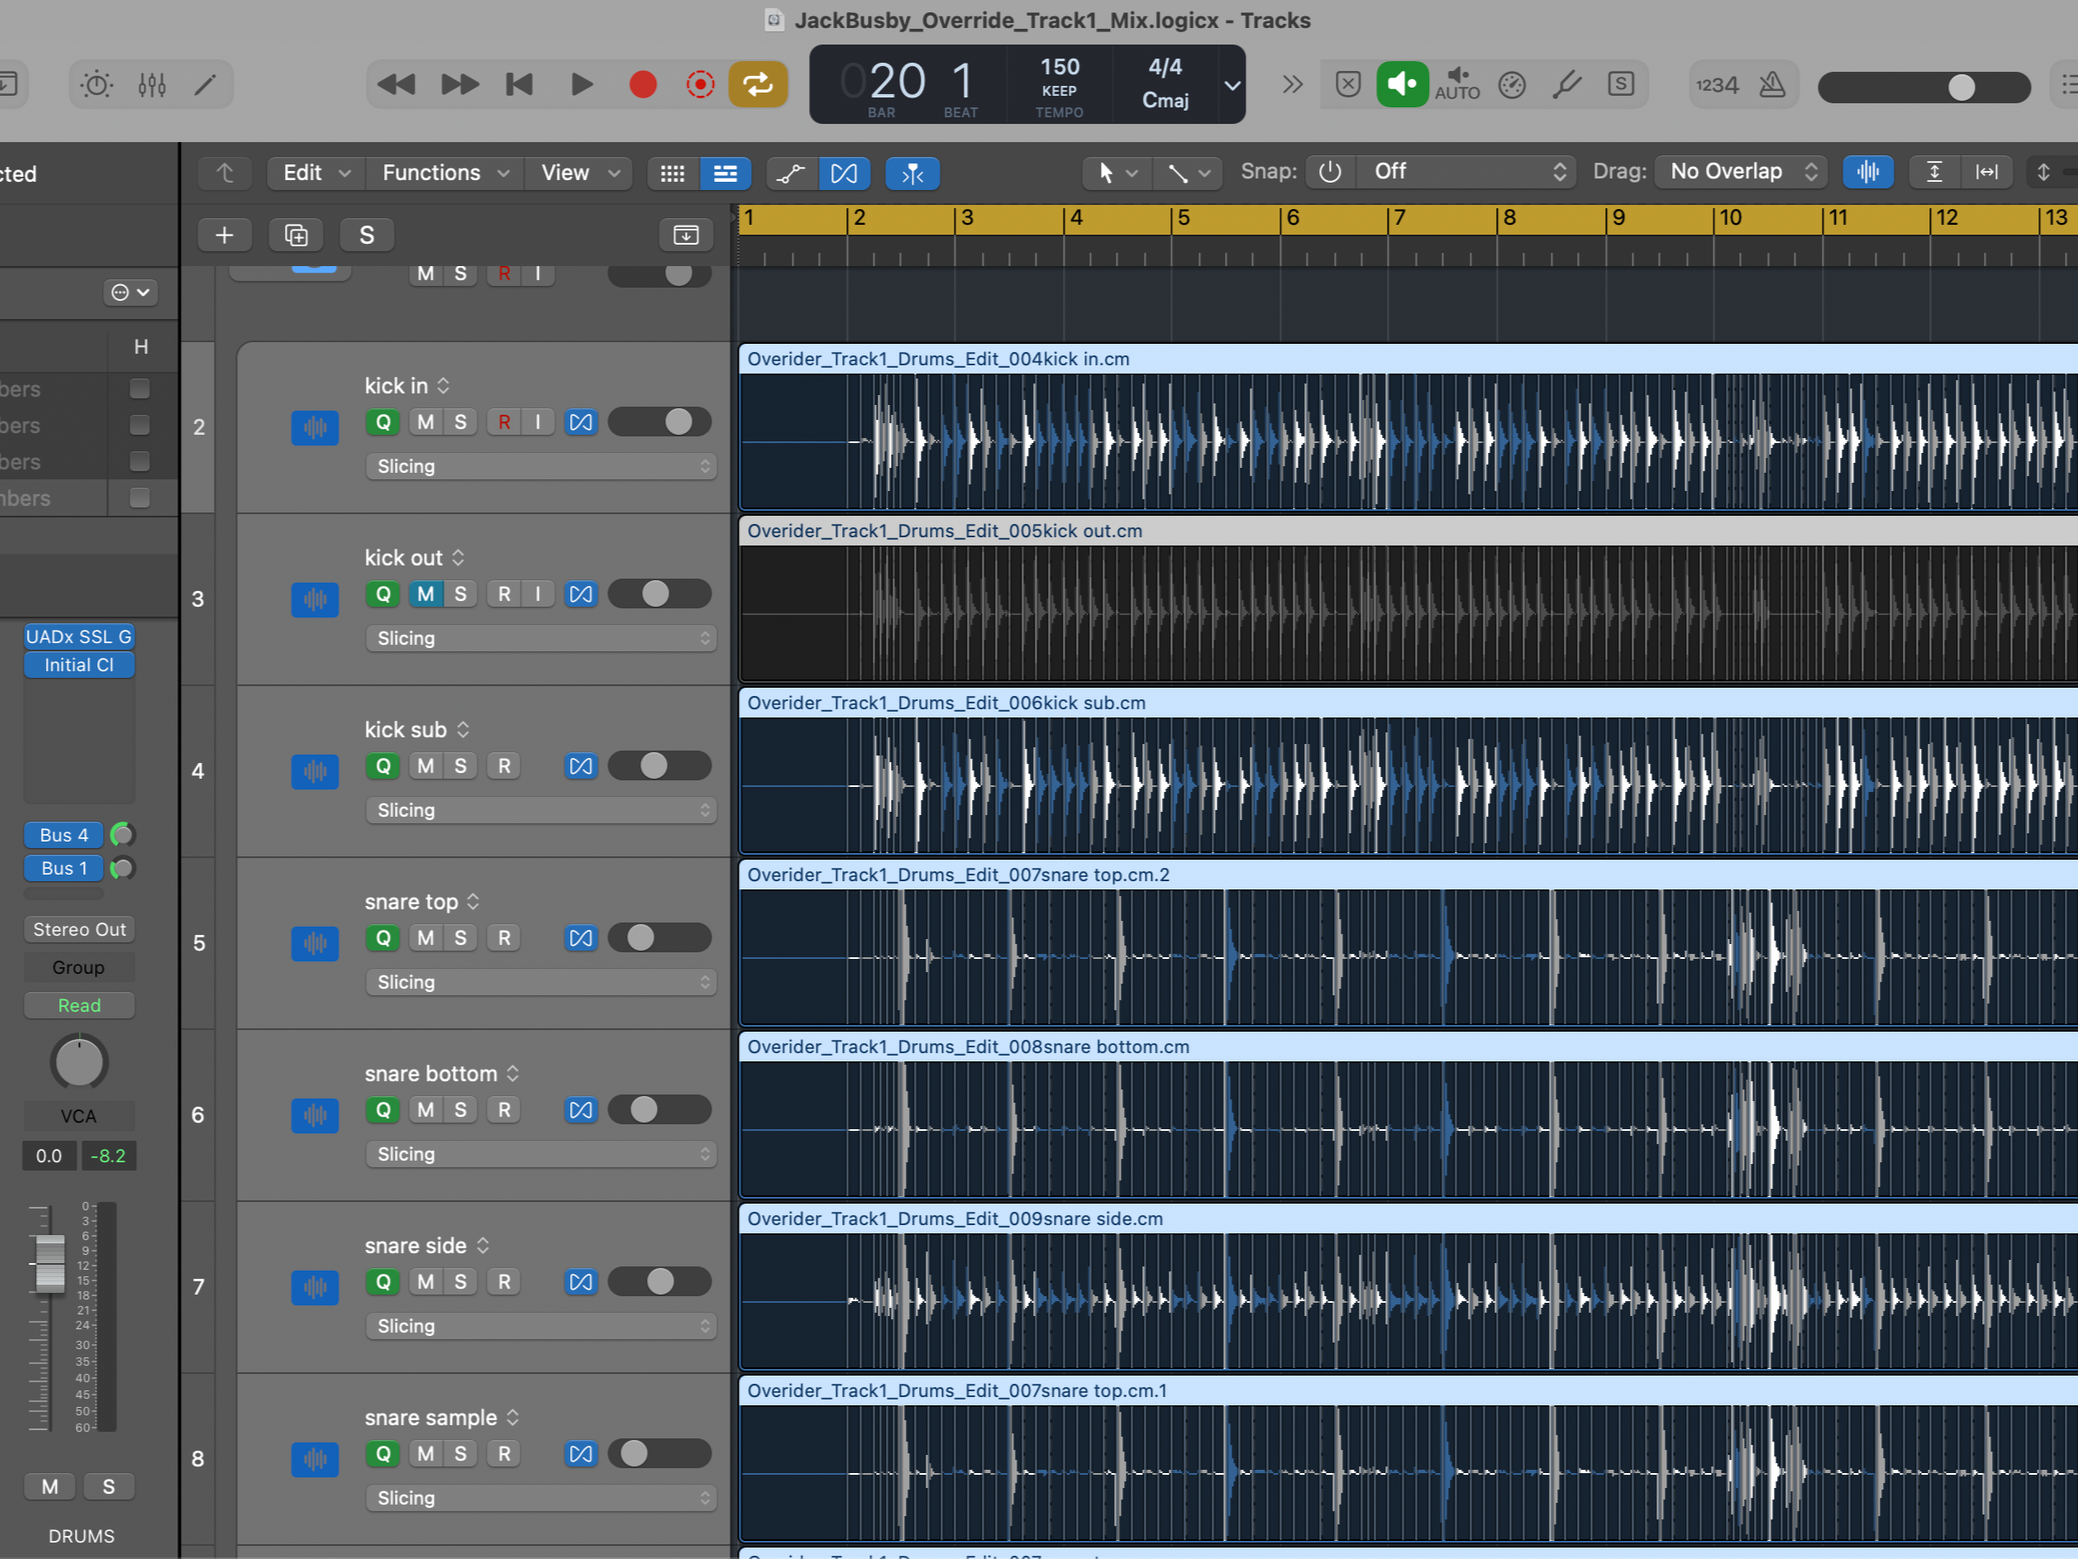Open the Mixer icon in control bar
This screenshot has height=1559, width=2078.
[152, 85]
